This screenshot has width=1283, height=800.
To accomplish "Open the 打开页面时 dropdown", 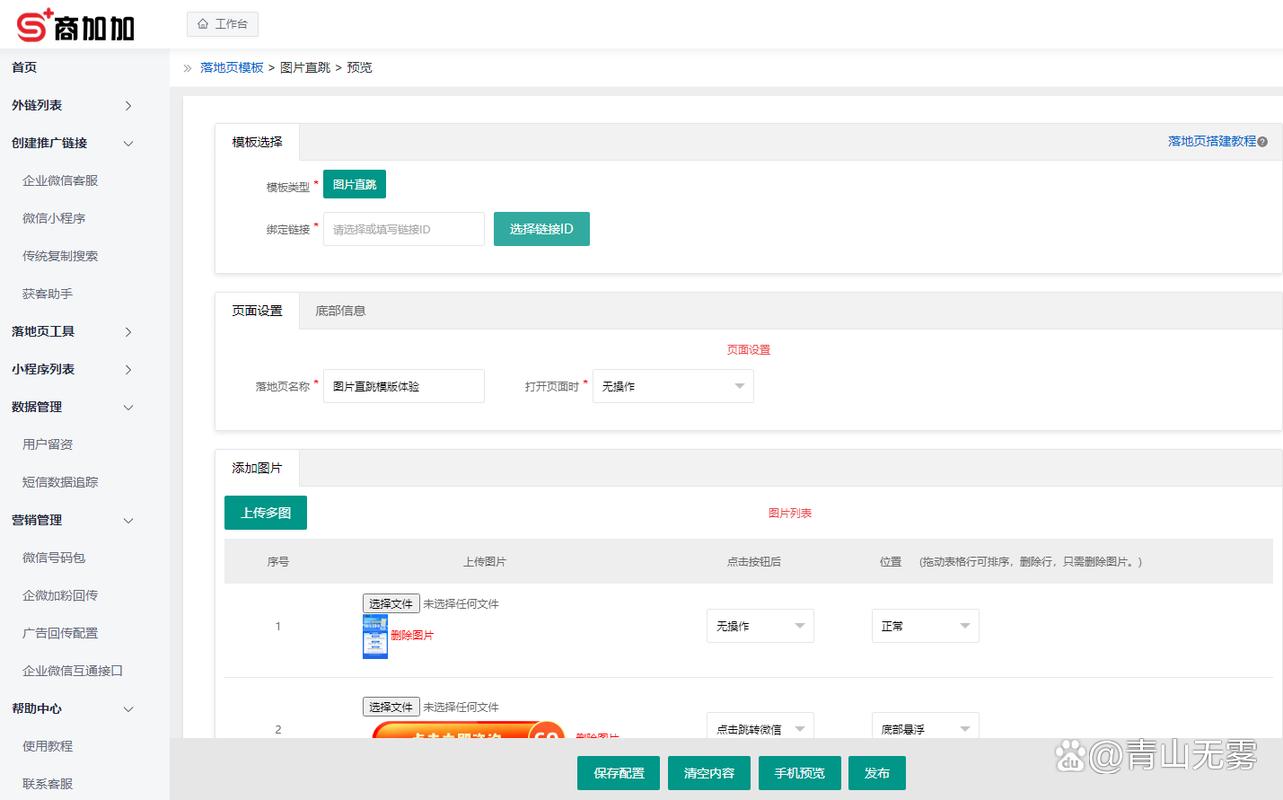I will coord(673,386).
